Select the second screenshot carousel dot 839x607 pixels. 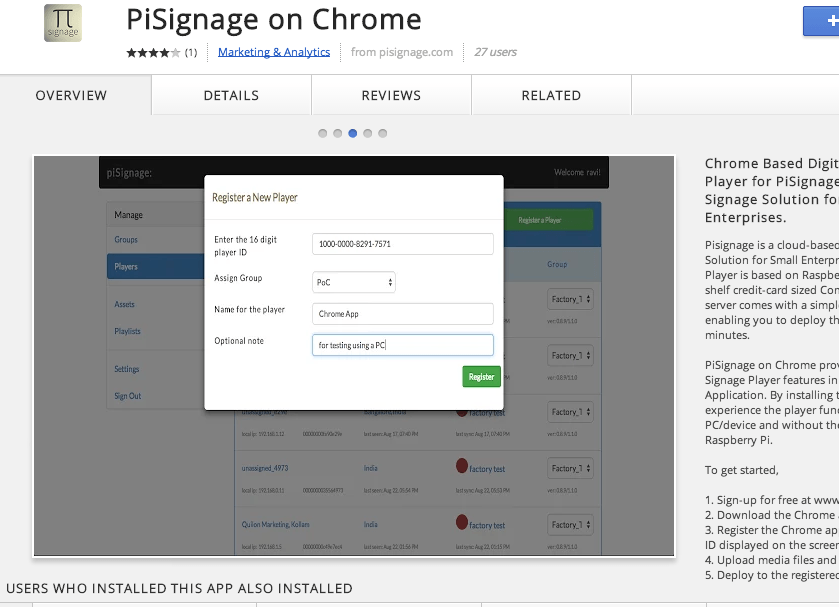click(x=337, y=133)
